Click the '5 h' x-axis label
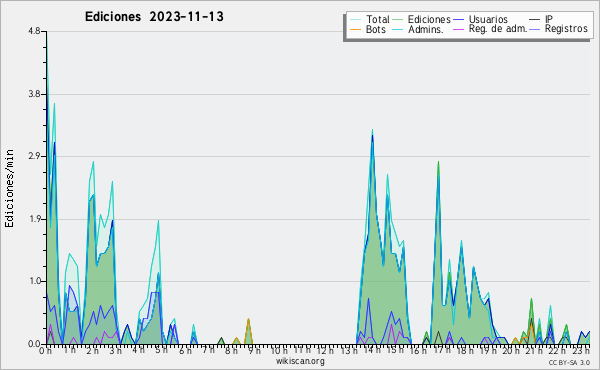 pyautogui.click(x=161, y=350)
